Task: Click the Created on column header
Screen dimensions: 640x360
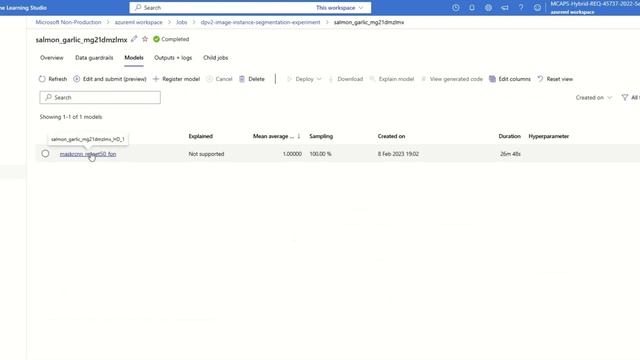Action: coord(391,136)
